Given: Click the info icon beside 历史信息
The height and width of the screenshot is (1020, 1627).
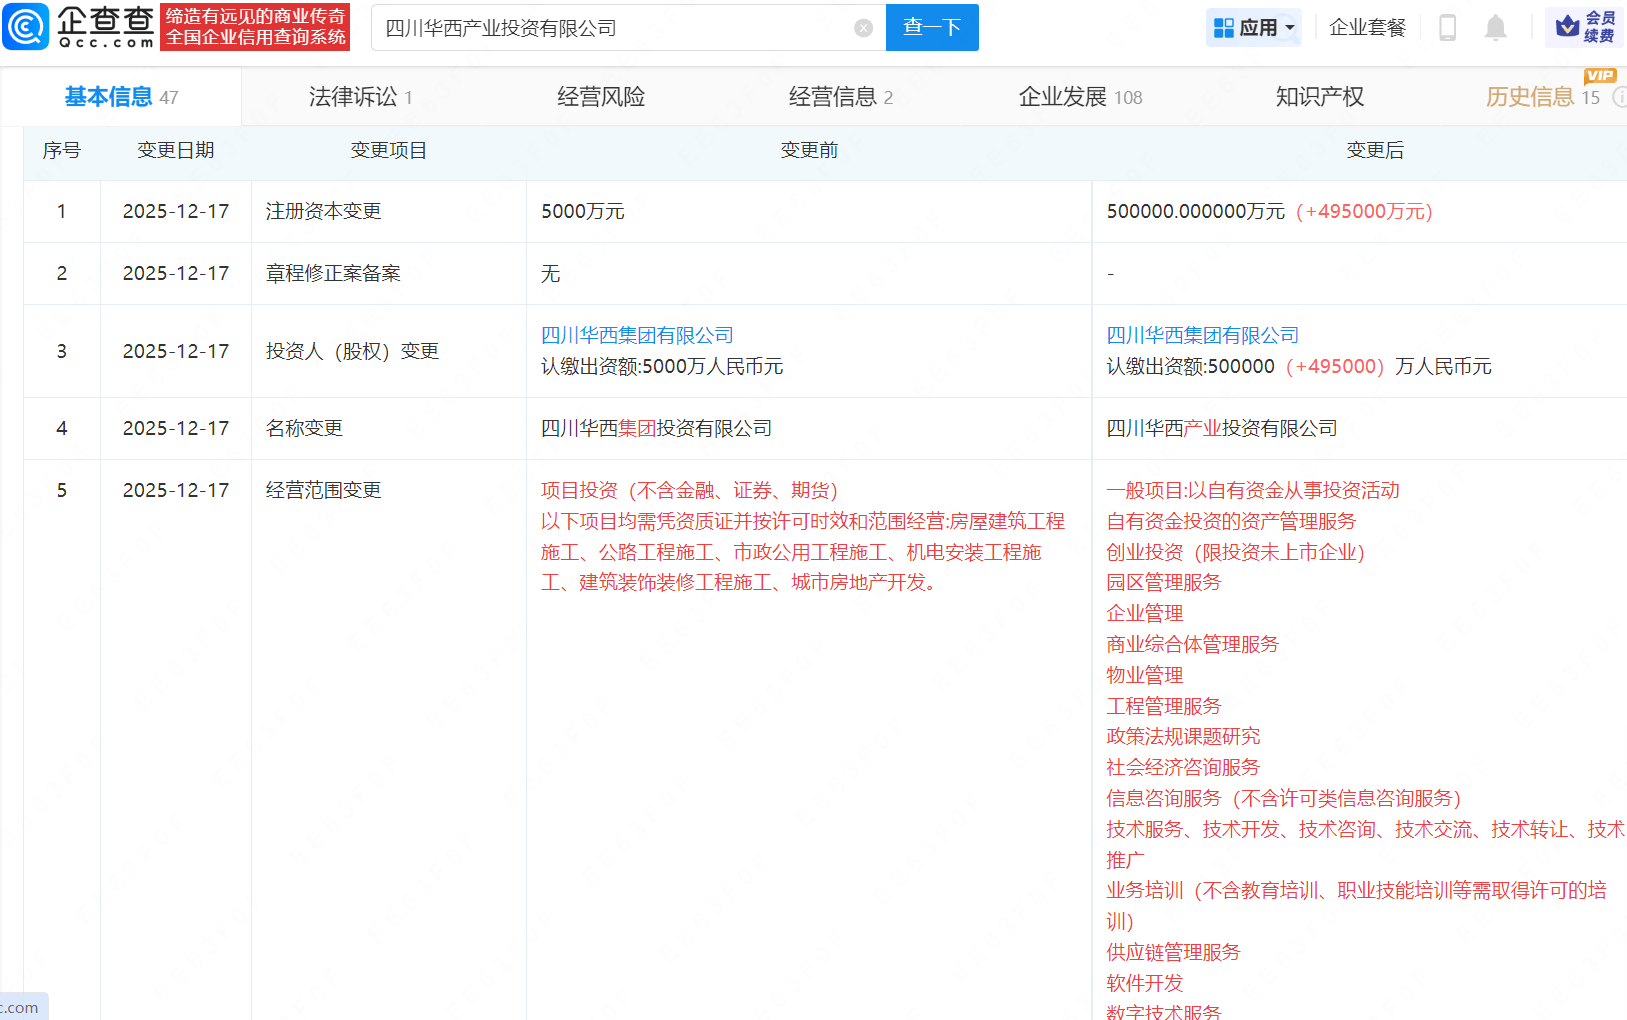Looking at the screenshot, I should click(1619, 97).
